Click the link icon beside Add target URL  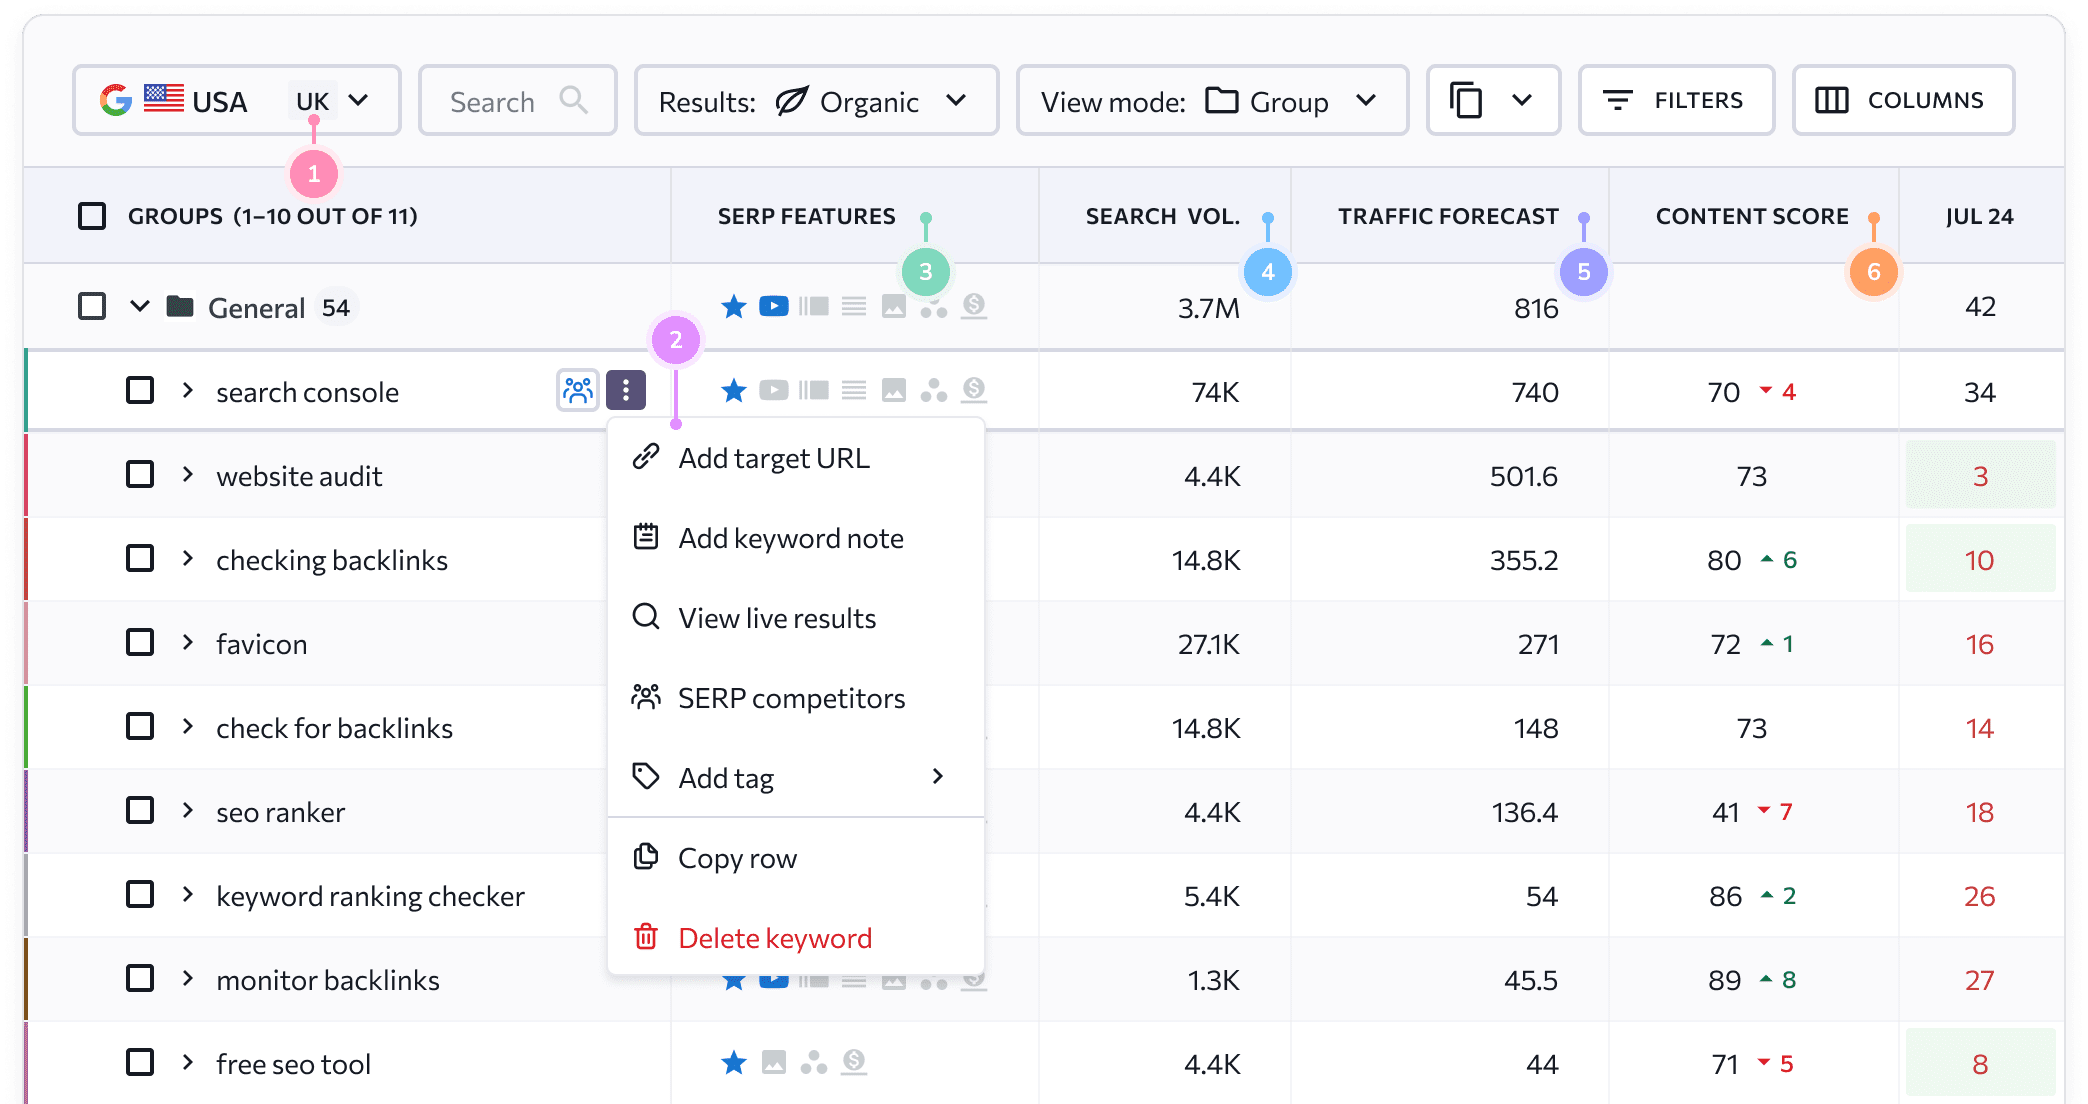(x=646, y=457)
